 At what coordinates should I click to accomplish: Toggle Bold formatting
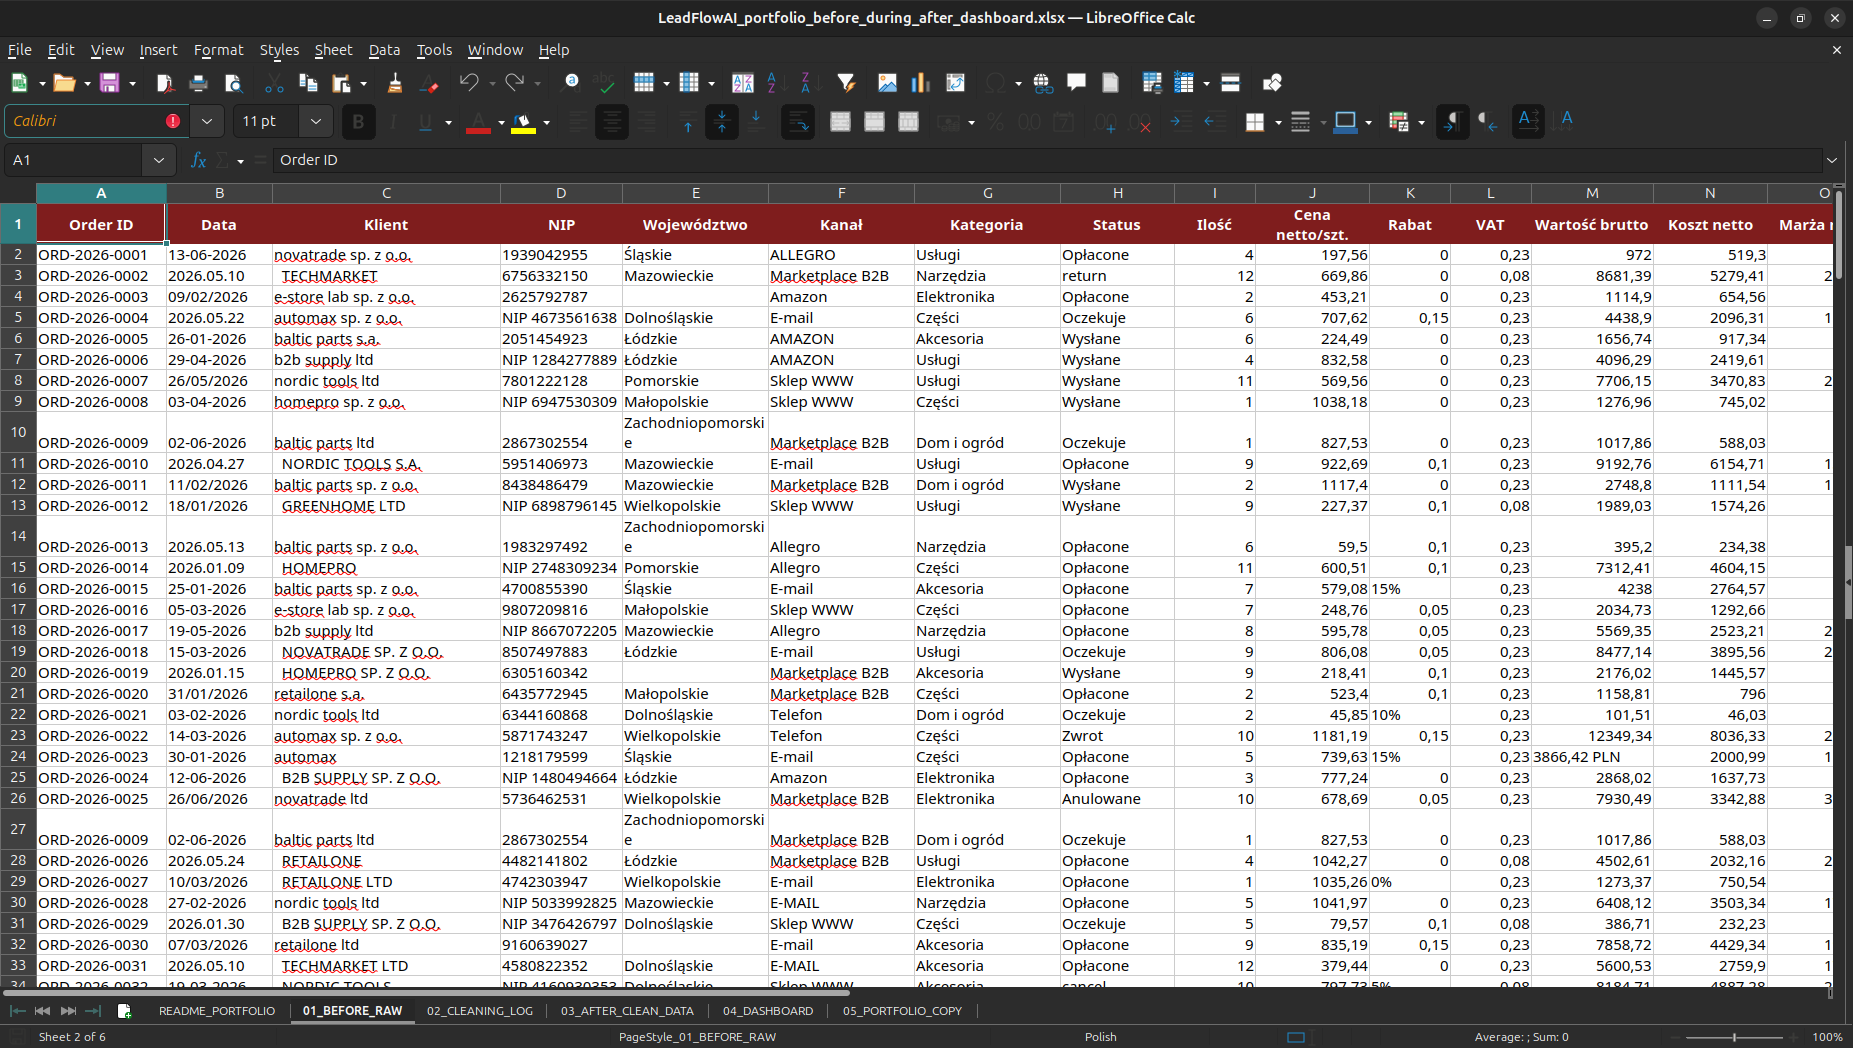click(358, 122)
